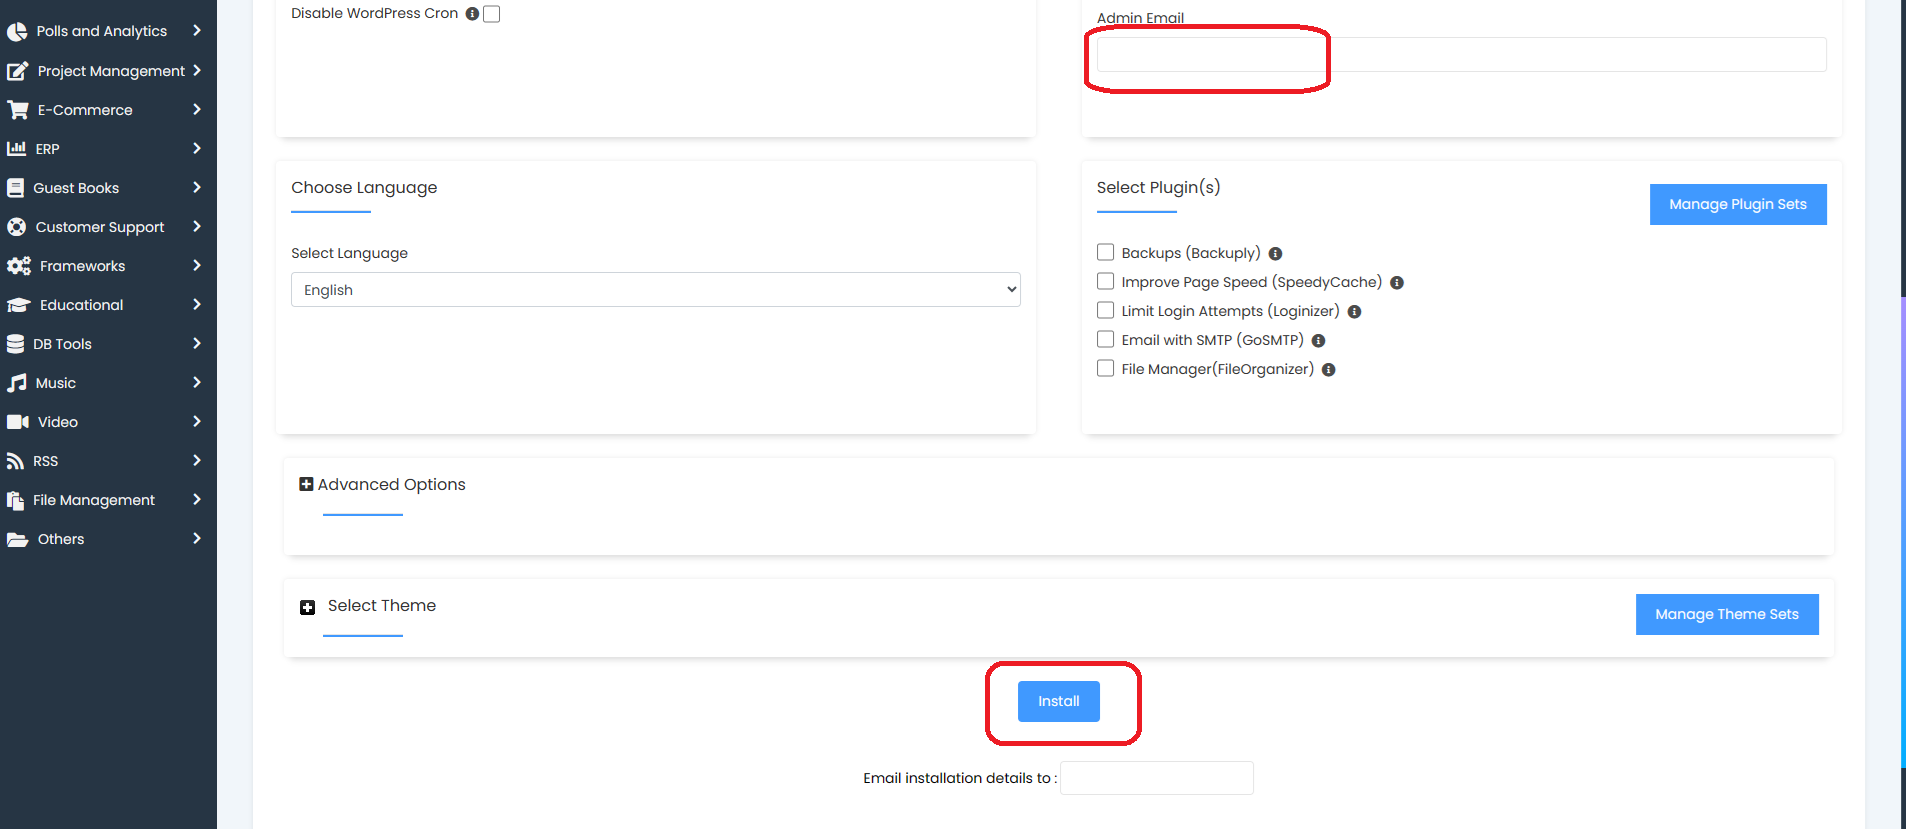1906x829 pixels.
Task: Click the Install button
Action: (1059, 701)
